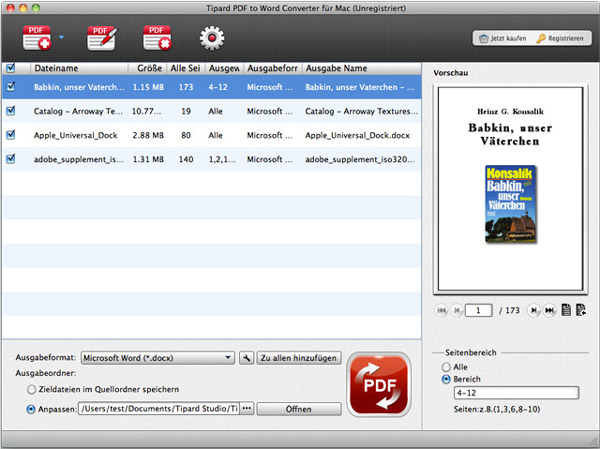Click the 10.77 size cell
The width and height of the screenshot is (600, 449).
[147, 111]
